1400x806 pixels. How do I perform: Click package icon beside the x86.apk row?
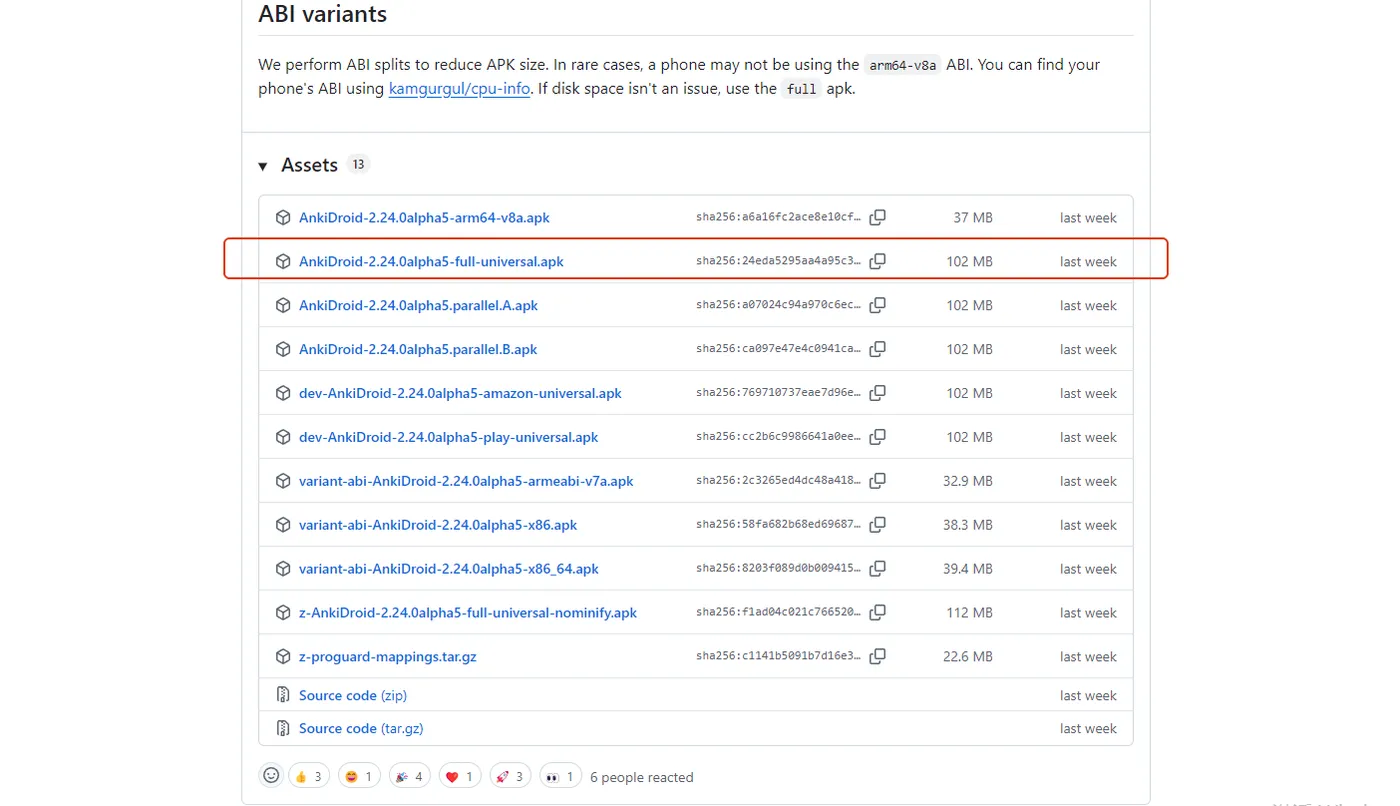pos(283,526)
